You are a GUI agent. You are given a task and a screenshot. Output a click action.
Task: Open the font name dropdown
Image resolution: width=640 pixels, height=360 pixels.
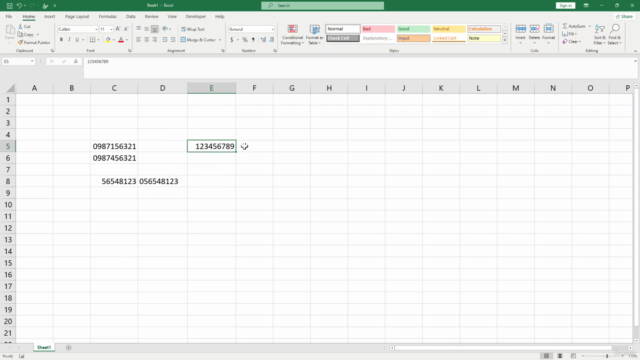(96, 29)
